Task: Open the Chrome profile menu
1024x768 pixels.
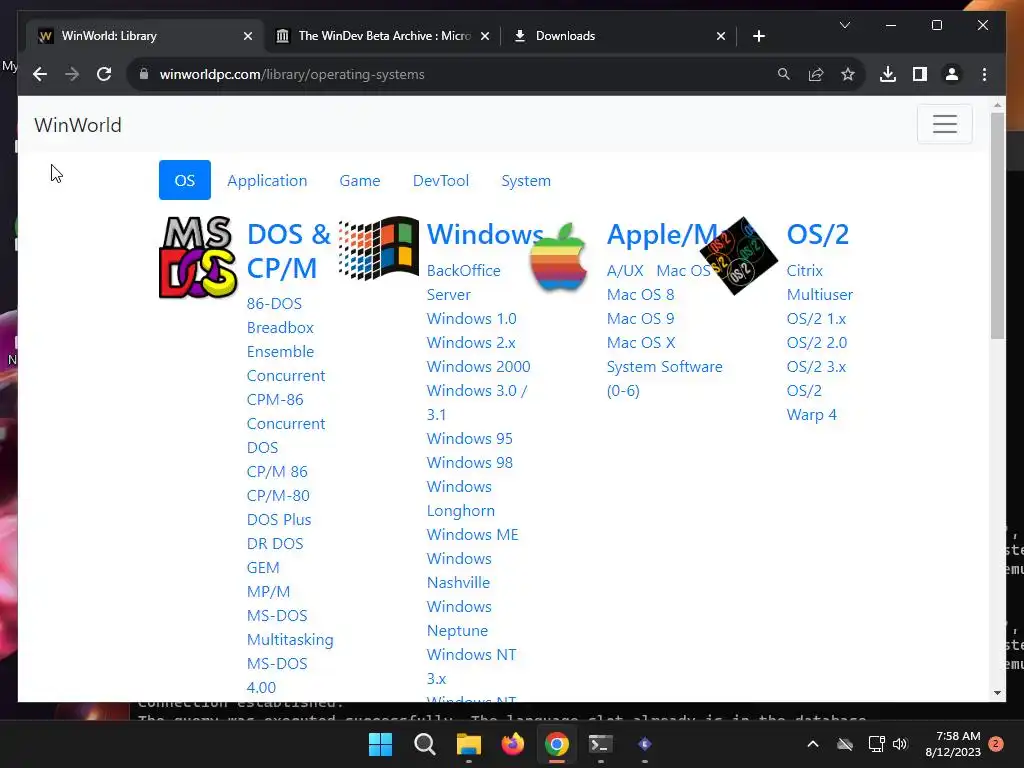Action: [952, 74]
